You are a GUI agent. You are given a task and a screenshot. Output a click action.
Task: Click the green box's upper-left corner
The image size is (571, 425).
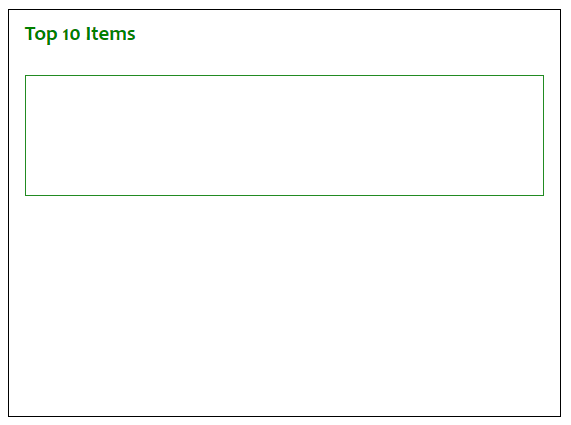click(x=25, y=76)
